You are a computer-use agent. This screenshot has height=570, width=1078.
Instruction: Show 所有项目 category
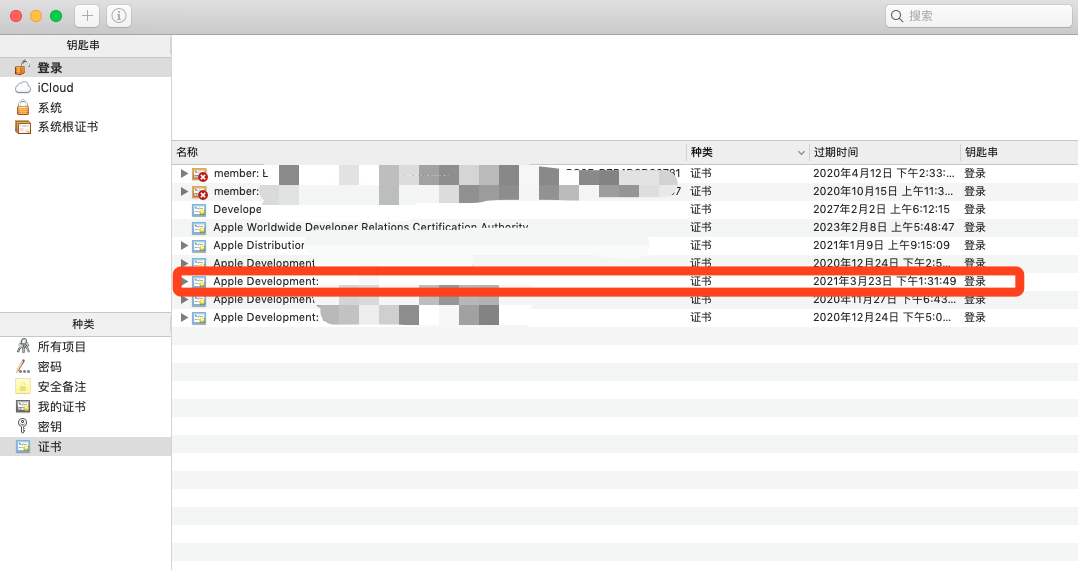coord(85,347)
